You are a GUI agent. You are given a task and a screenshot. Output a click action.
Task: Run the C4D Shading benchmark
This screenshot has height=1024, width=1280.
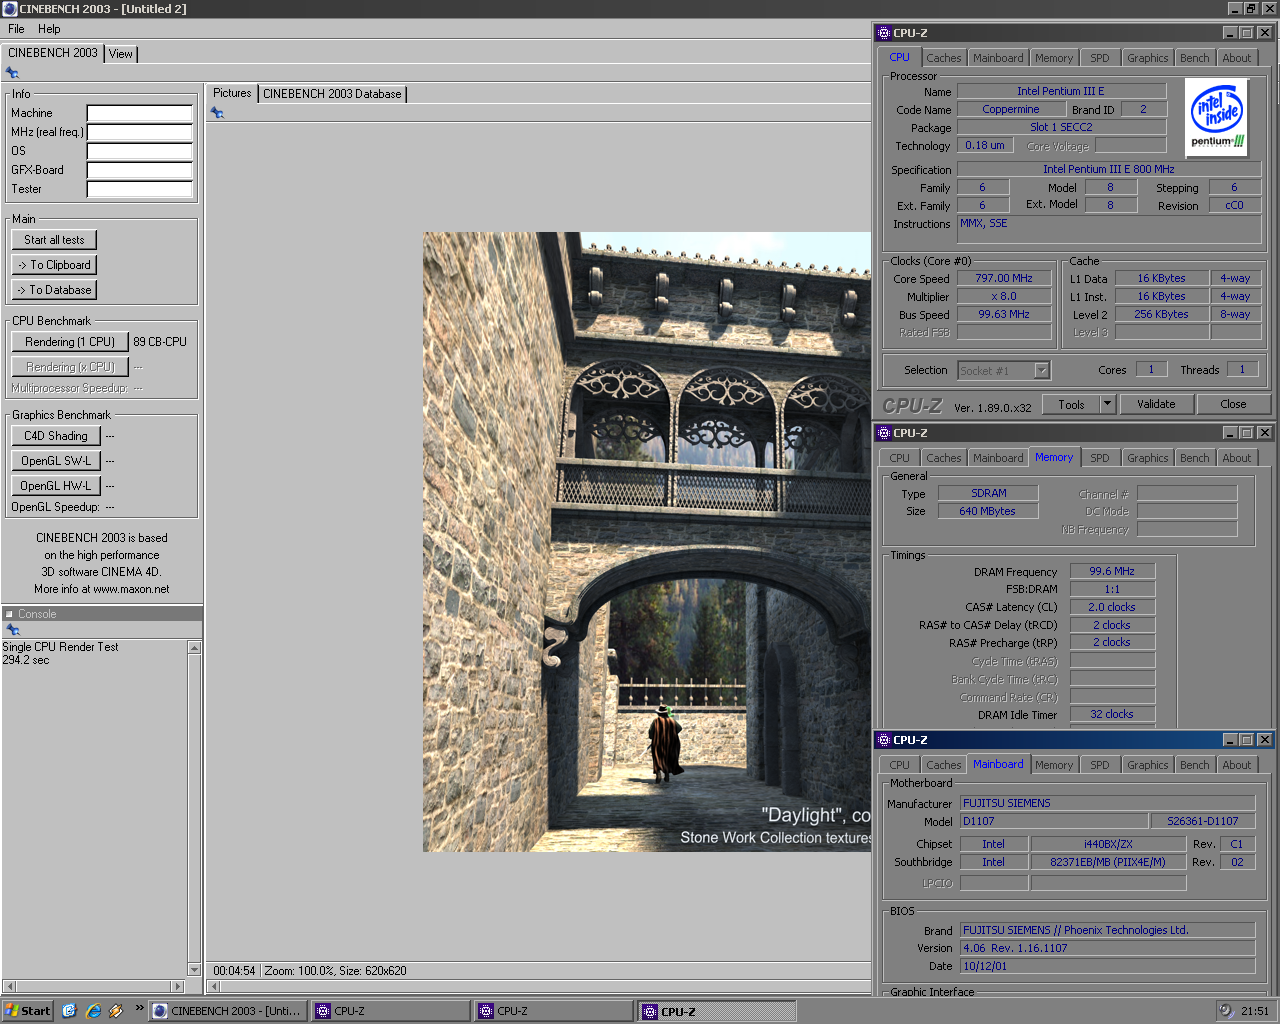[x=56, y=436]
